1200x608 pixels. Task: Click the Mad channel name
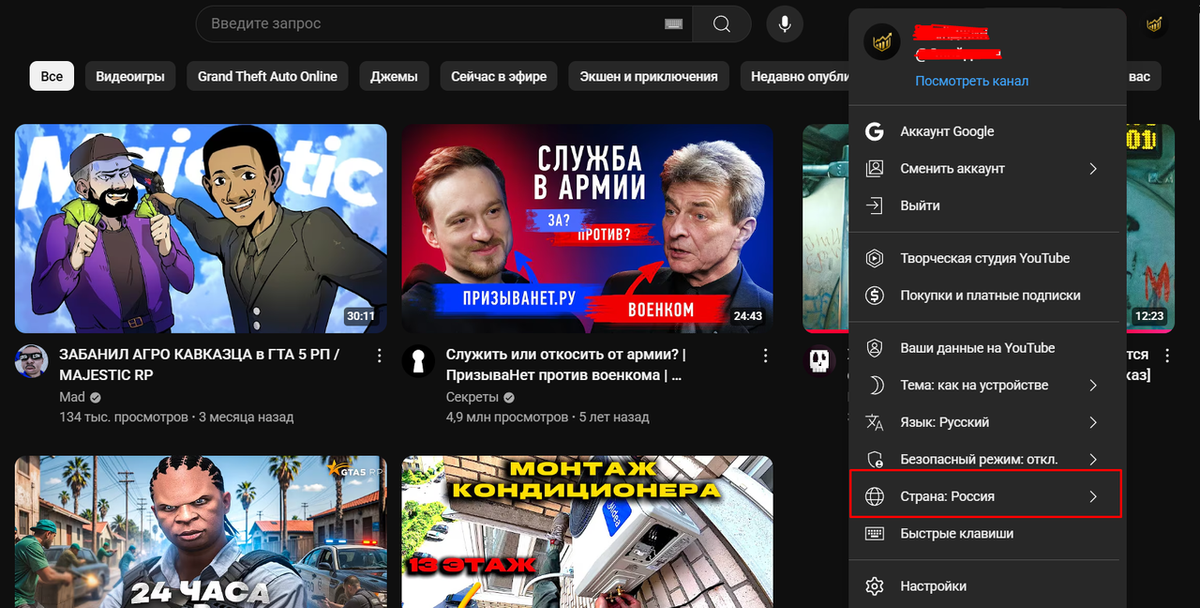pyautogui.click(x=72, y=397)
